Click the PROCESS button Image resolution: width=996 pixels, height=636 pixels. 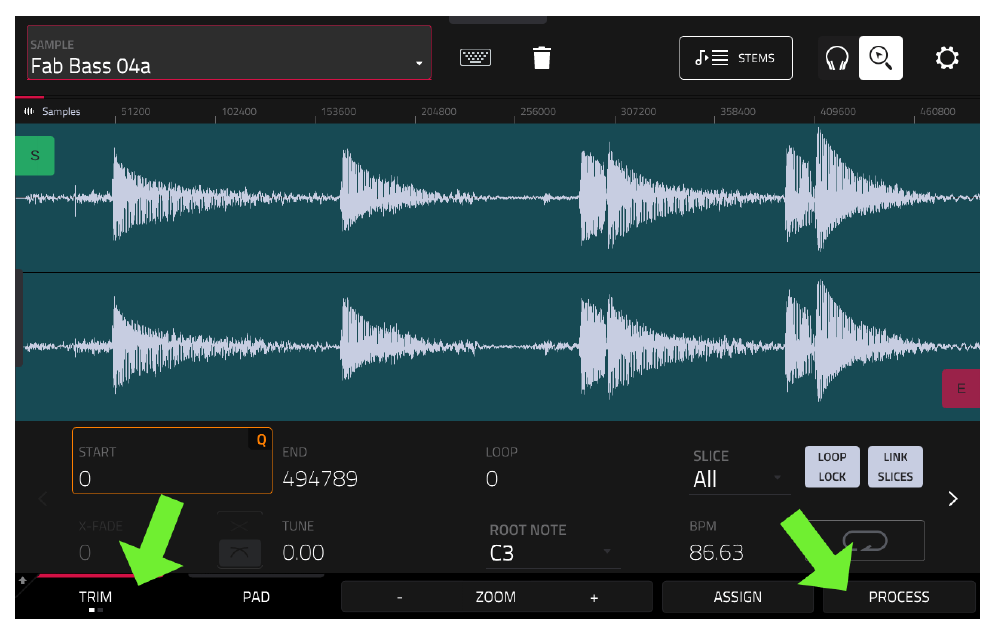pos(899,597)
